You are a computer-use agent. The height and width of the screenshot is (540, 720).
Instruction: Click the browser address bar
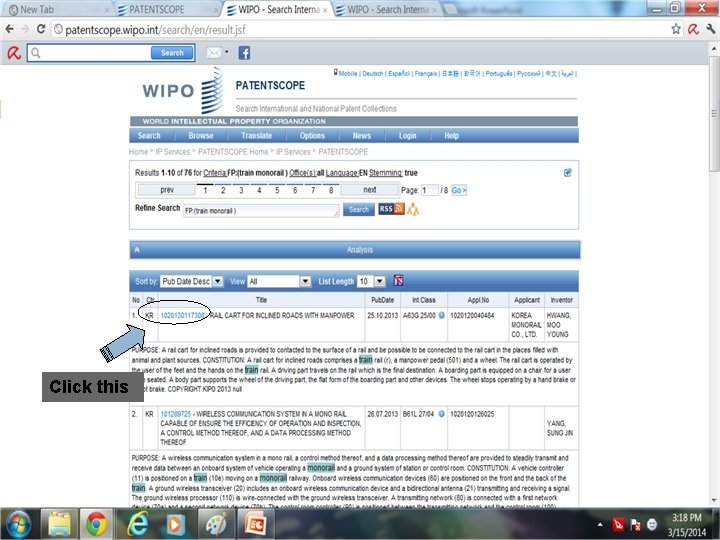tap(360, 29)
